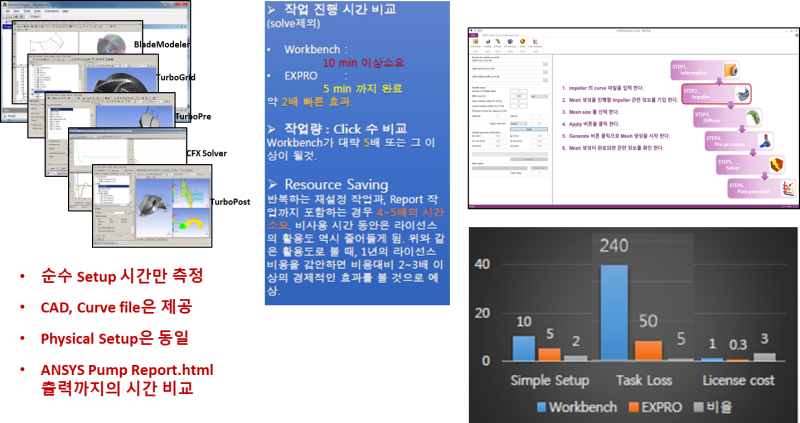
Task: Browse for the shroud curve file
Action: (x=545, y=72)
